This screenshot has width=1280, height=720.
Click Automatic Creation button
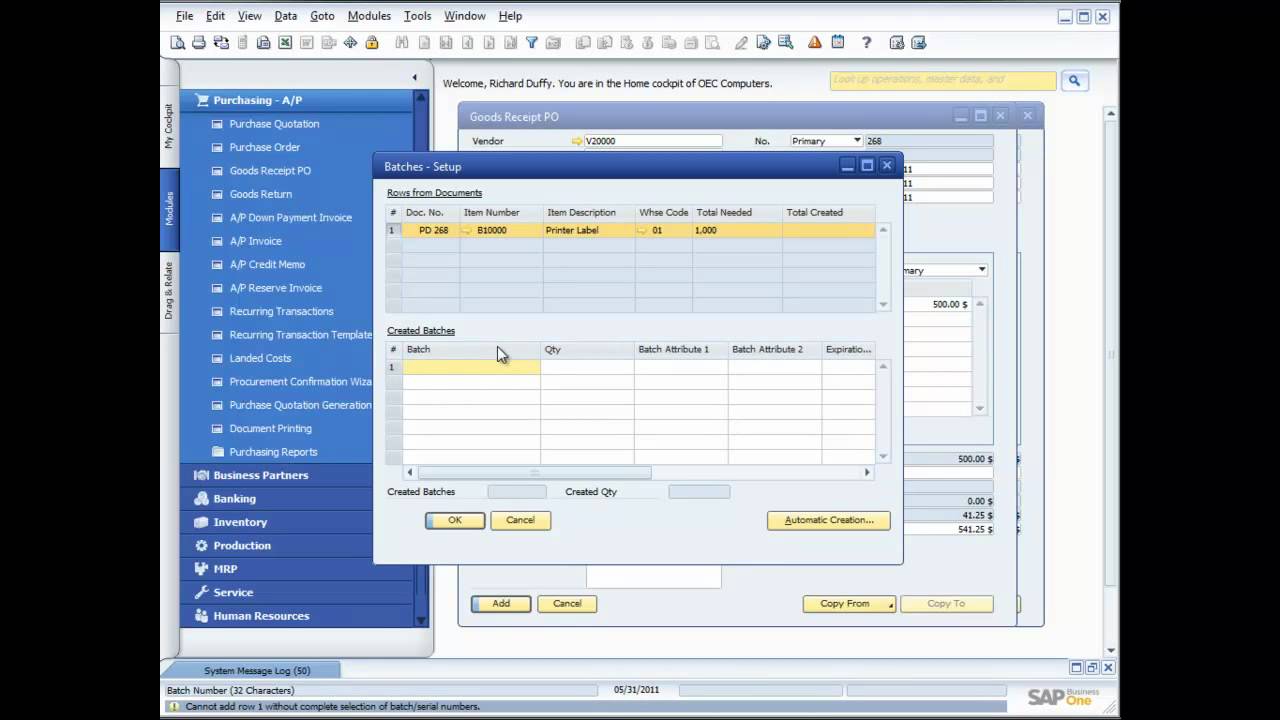click(829, 520)
